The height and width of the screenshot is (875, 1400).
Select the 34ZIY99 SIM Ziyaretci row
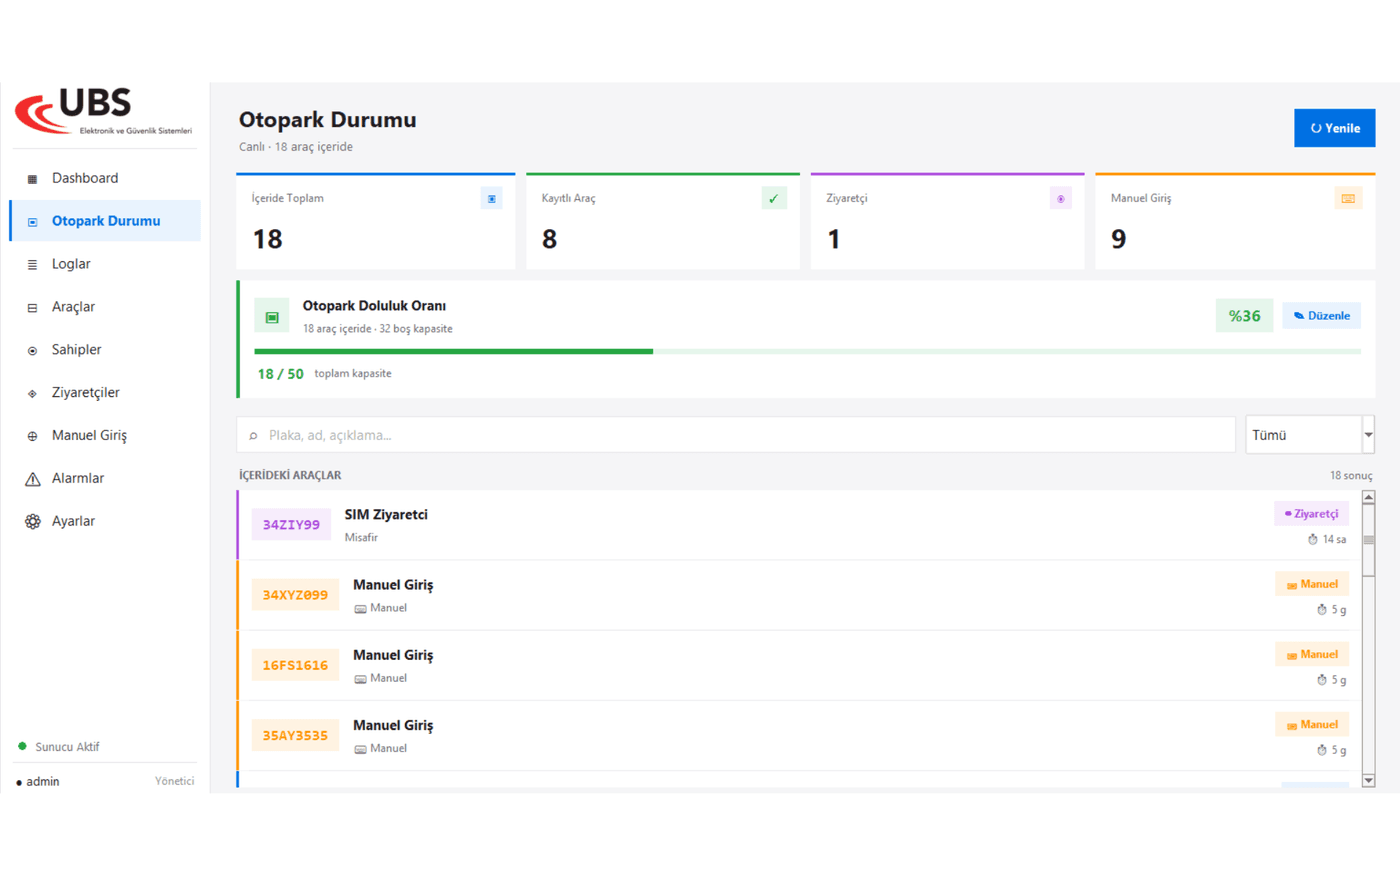click(x=798, y=525)
